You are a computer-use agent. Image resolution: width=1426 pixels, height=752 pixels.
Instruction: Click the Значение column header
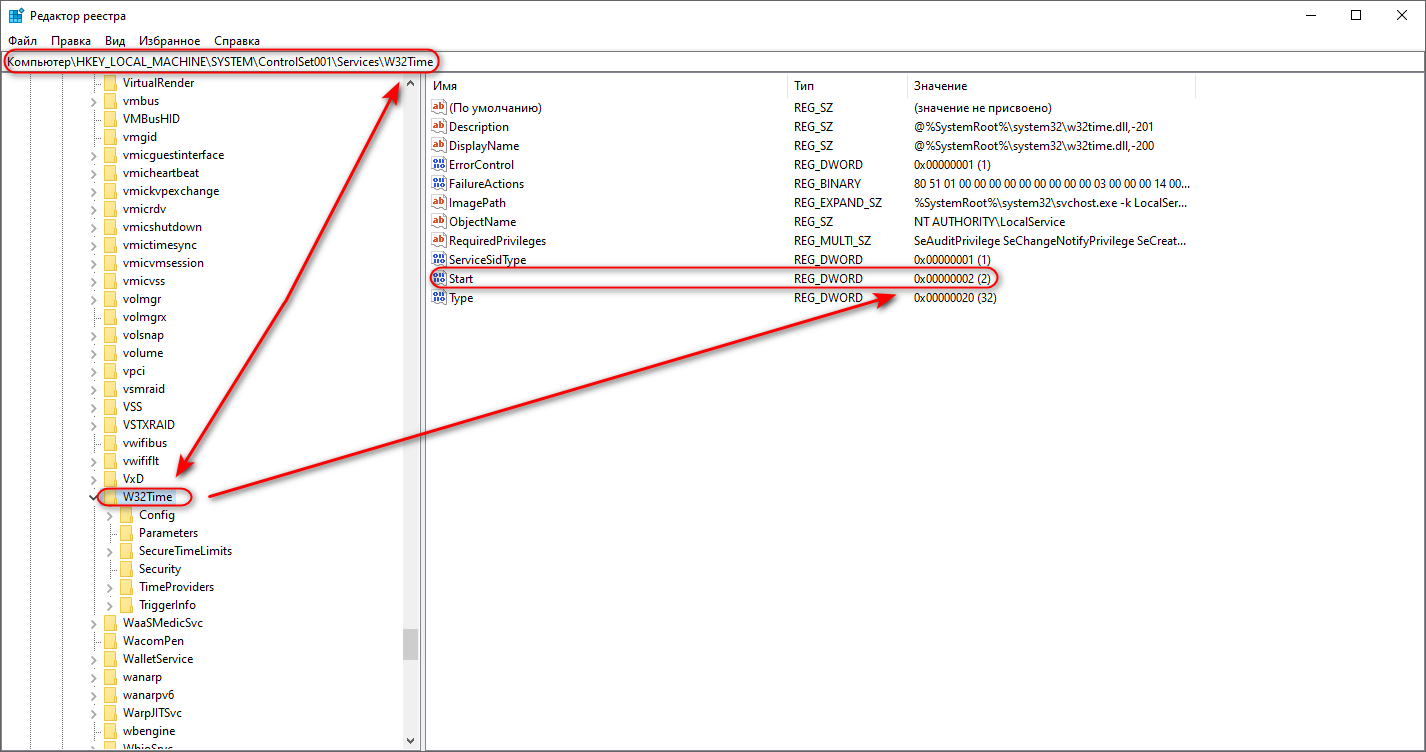point(1050,86)
